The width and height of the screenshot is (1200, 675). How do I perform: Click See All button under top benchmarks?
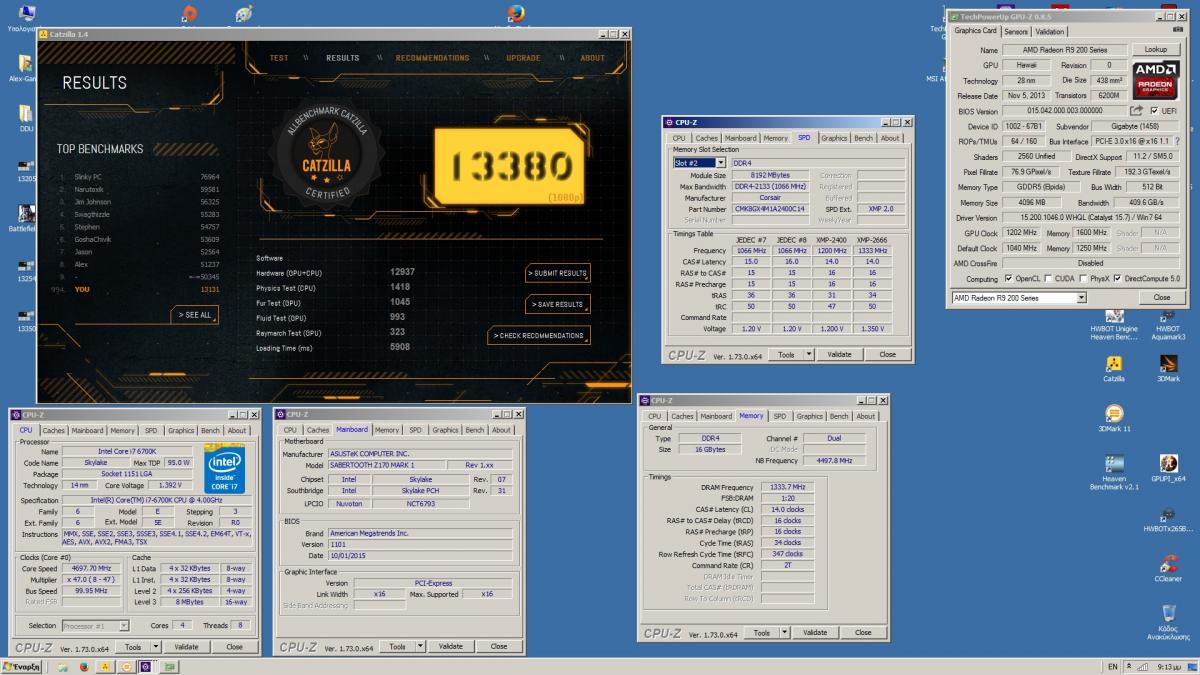[x=195, y=315]
